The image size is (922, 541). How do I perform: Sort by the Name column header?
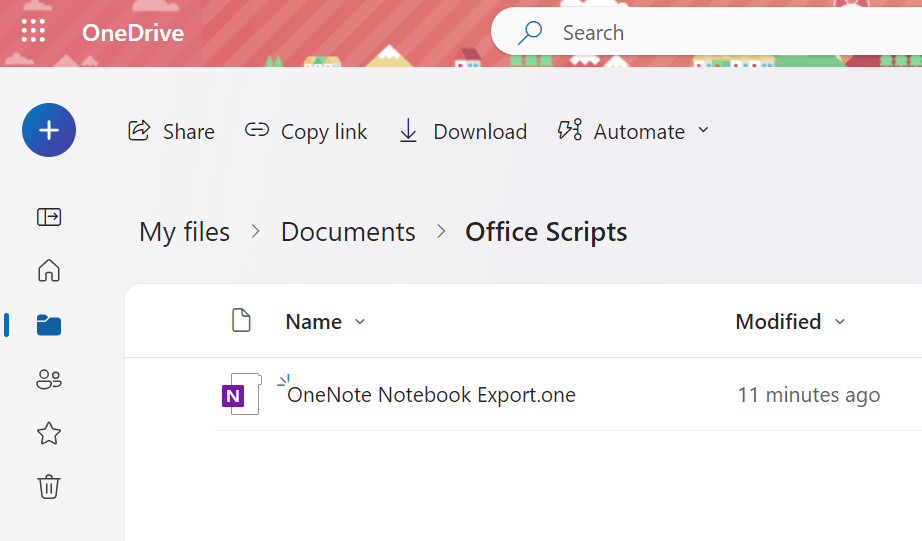pyautogui.click(x=325, y=322)
